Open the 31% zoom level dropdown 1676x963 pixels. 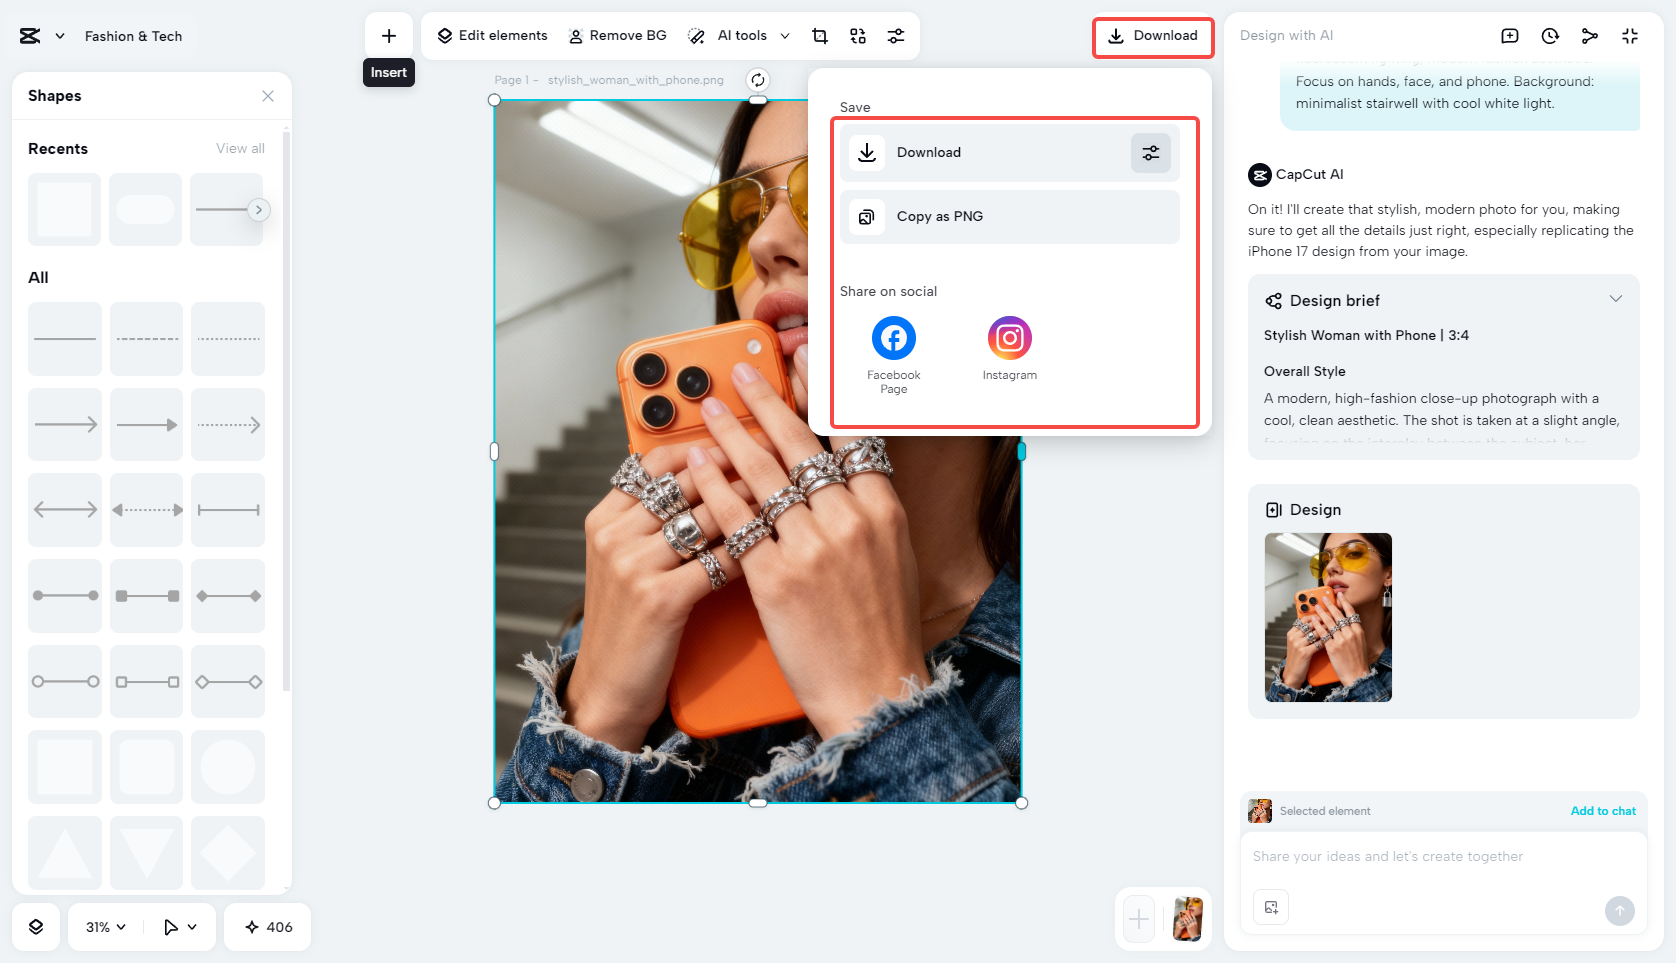(106, 927)
